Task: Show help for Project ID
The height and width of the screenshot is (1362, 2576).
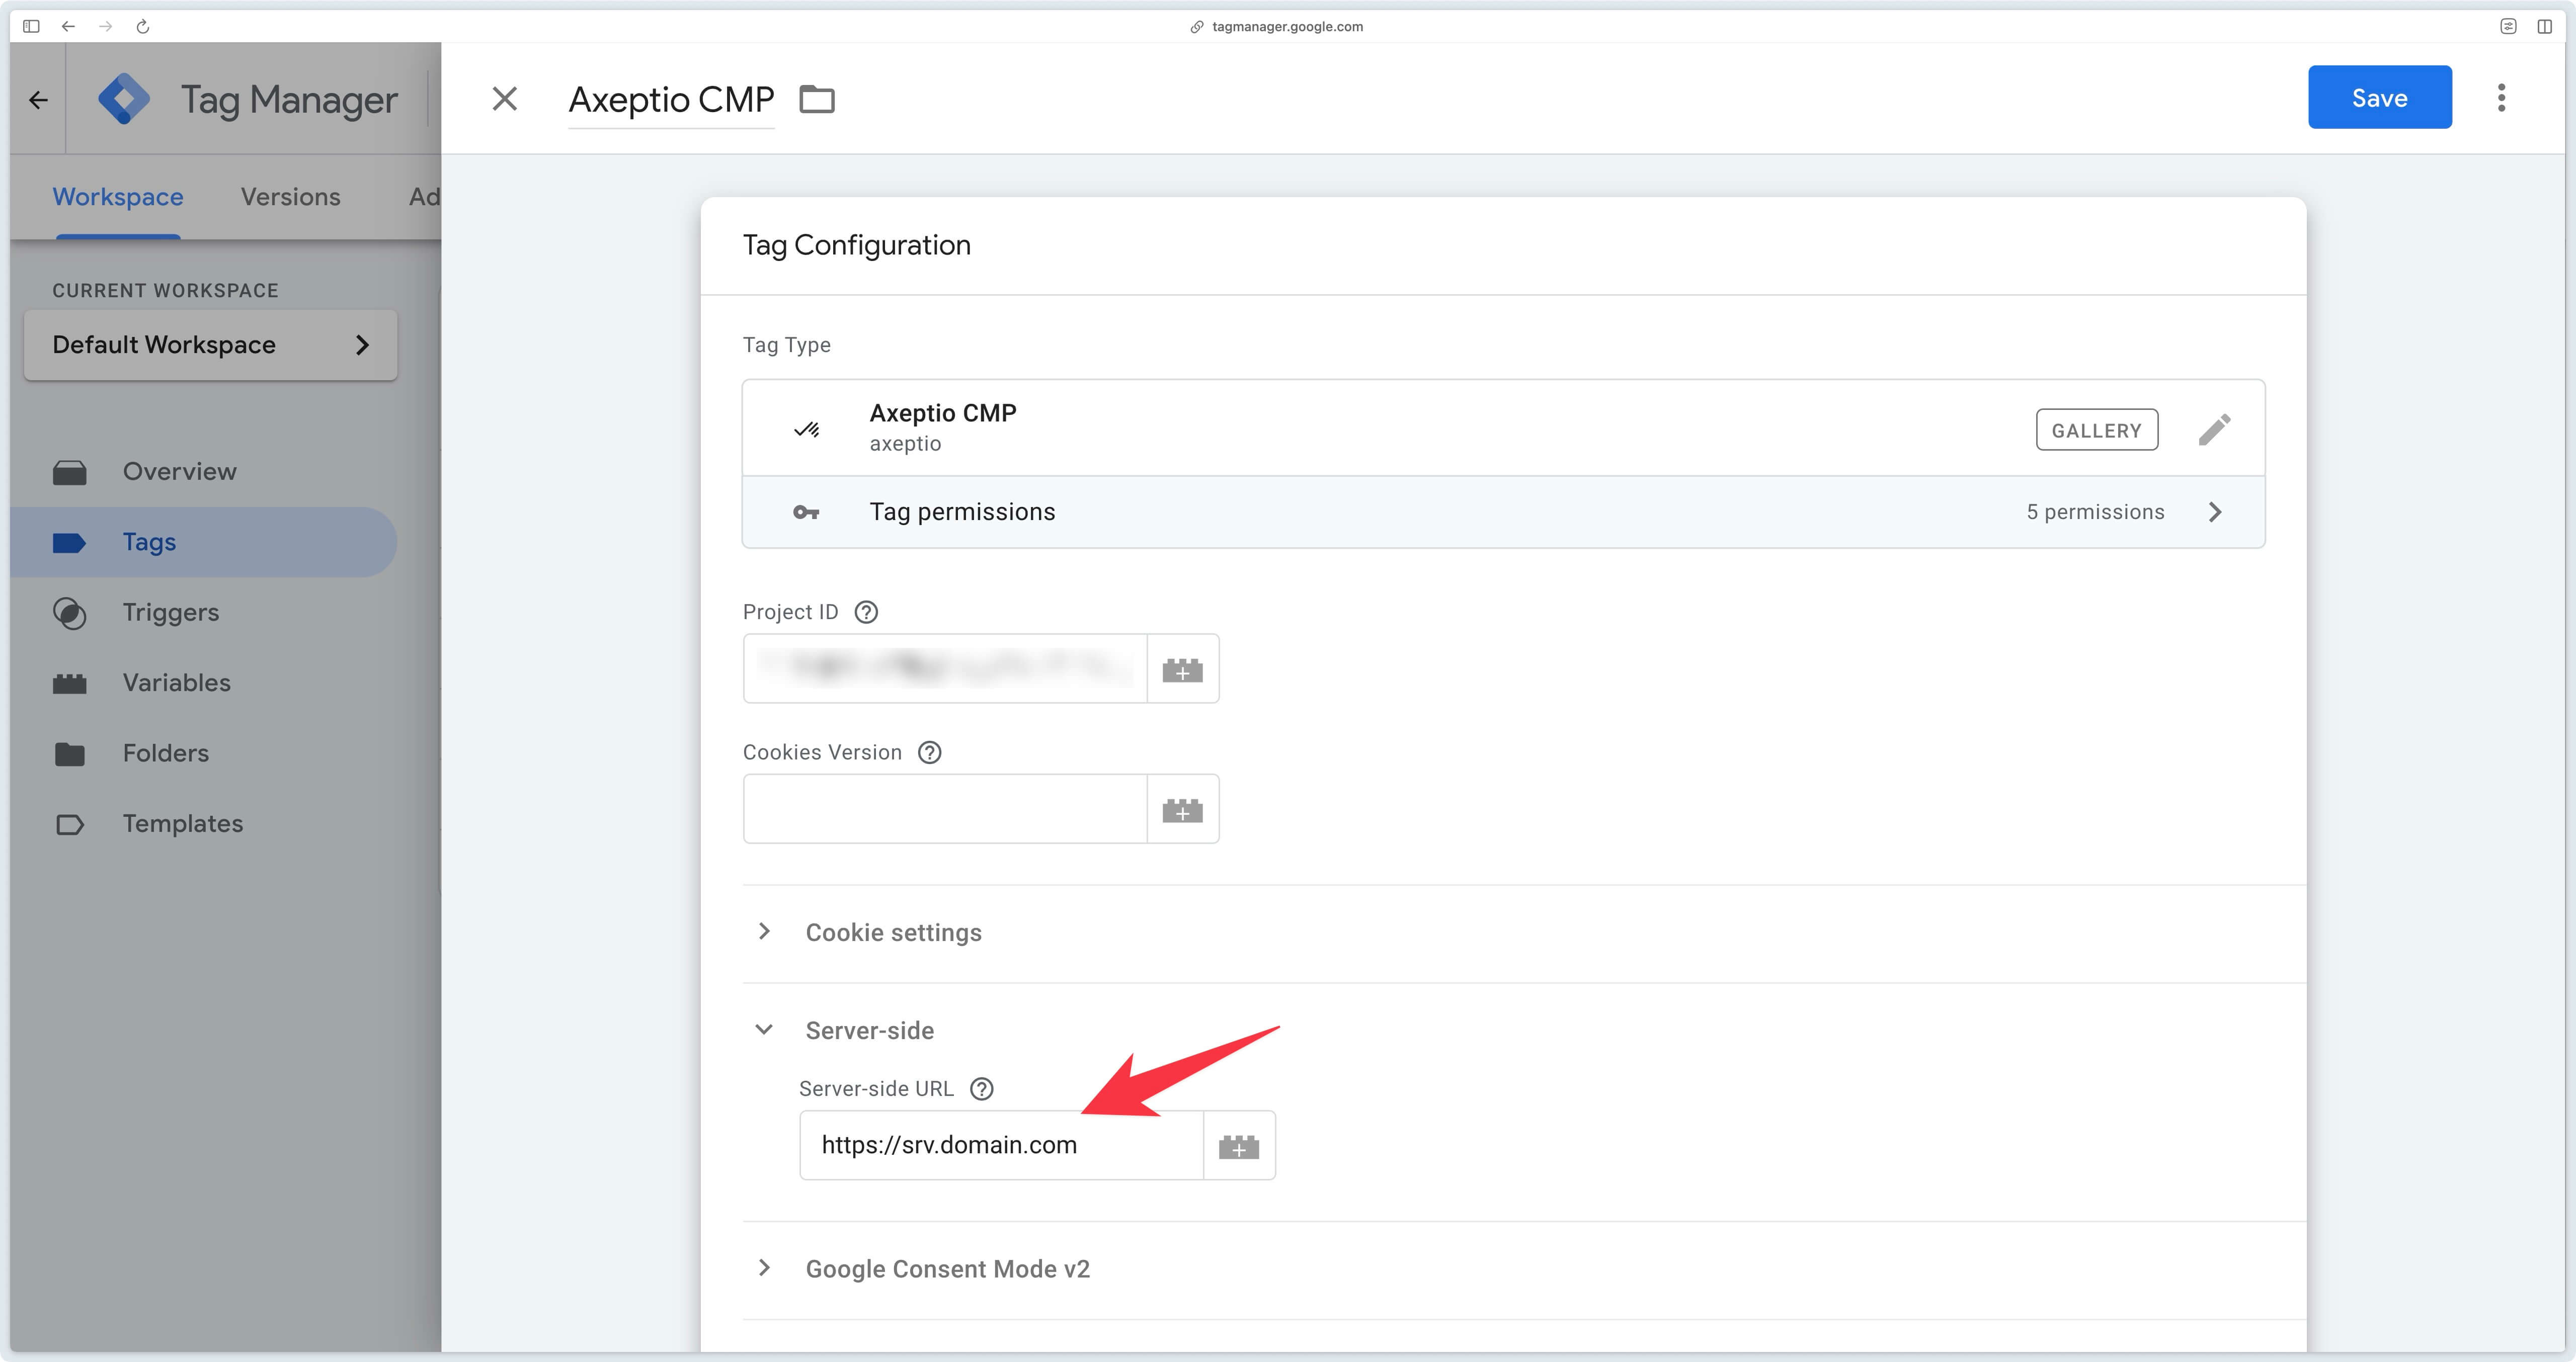Action: 866,612
